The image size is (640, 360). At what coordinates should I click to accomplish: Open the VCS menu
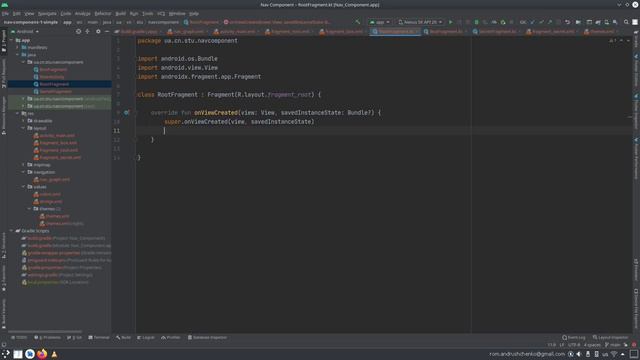point(161,13)
